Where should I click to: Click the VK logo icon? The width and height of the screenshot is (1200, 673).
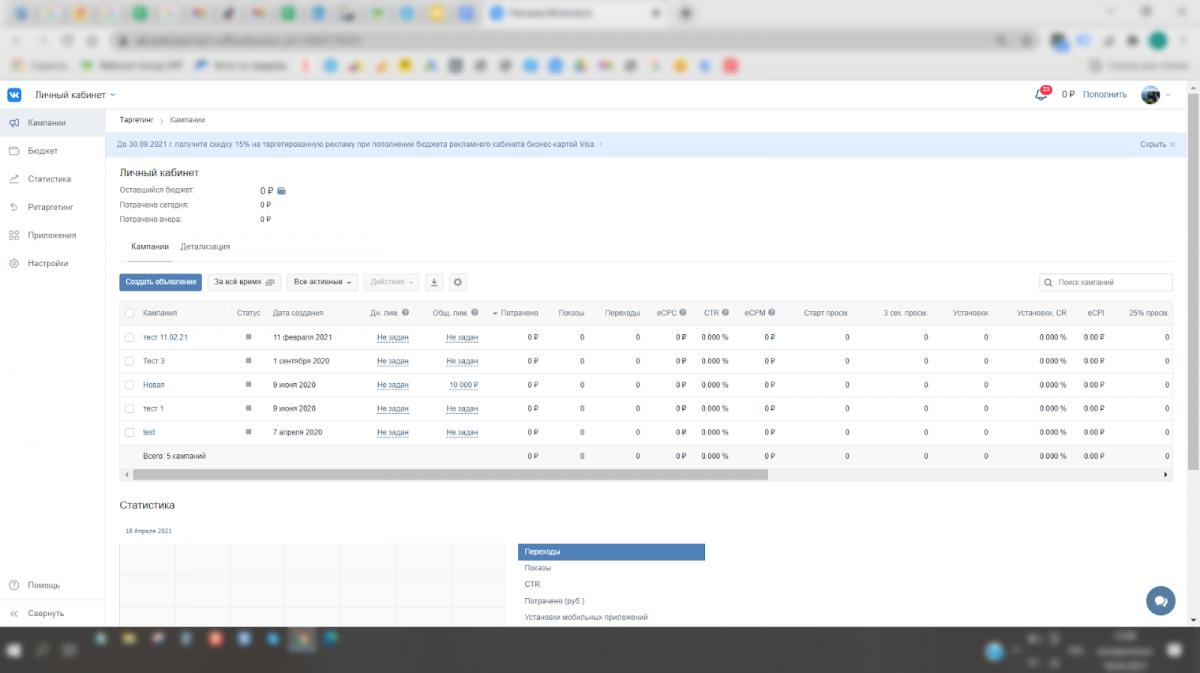click(15, 95)
